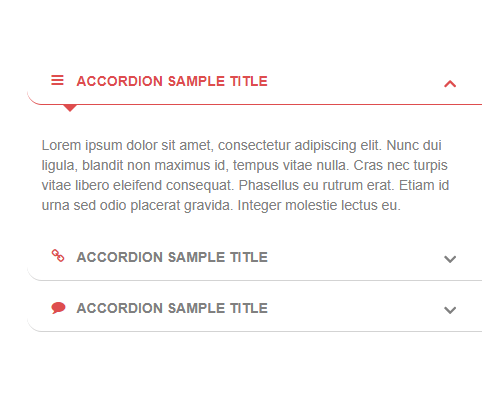Click the paragraph line starting 'ligula, blandit non'
The image size is (500, 400).
pos(244,166)
